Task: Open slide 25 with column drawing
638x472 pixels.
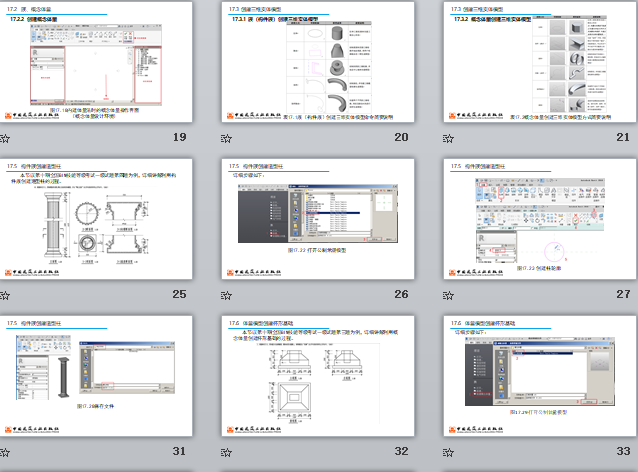Action: point(95,220)
